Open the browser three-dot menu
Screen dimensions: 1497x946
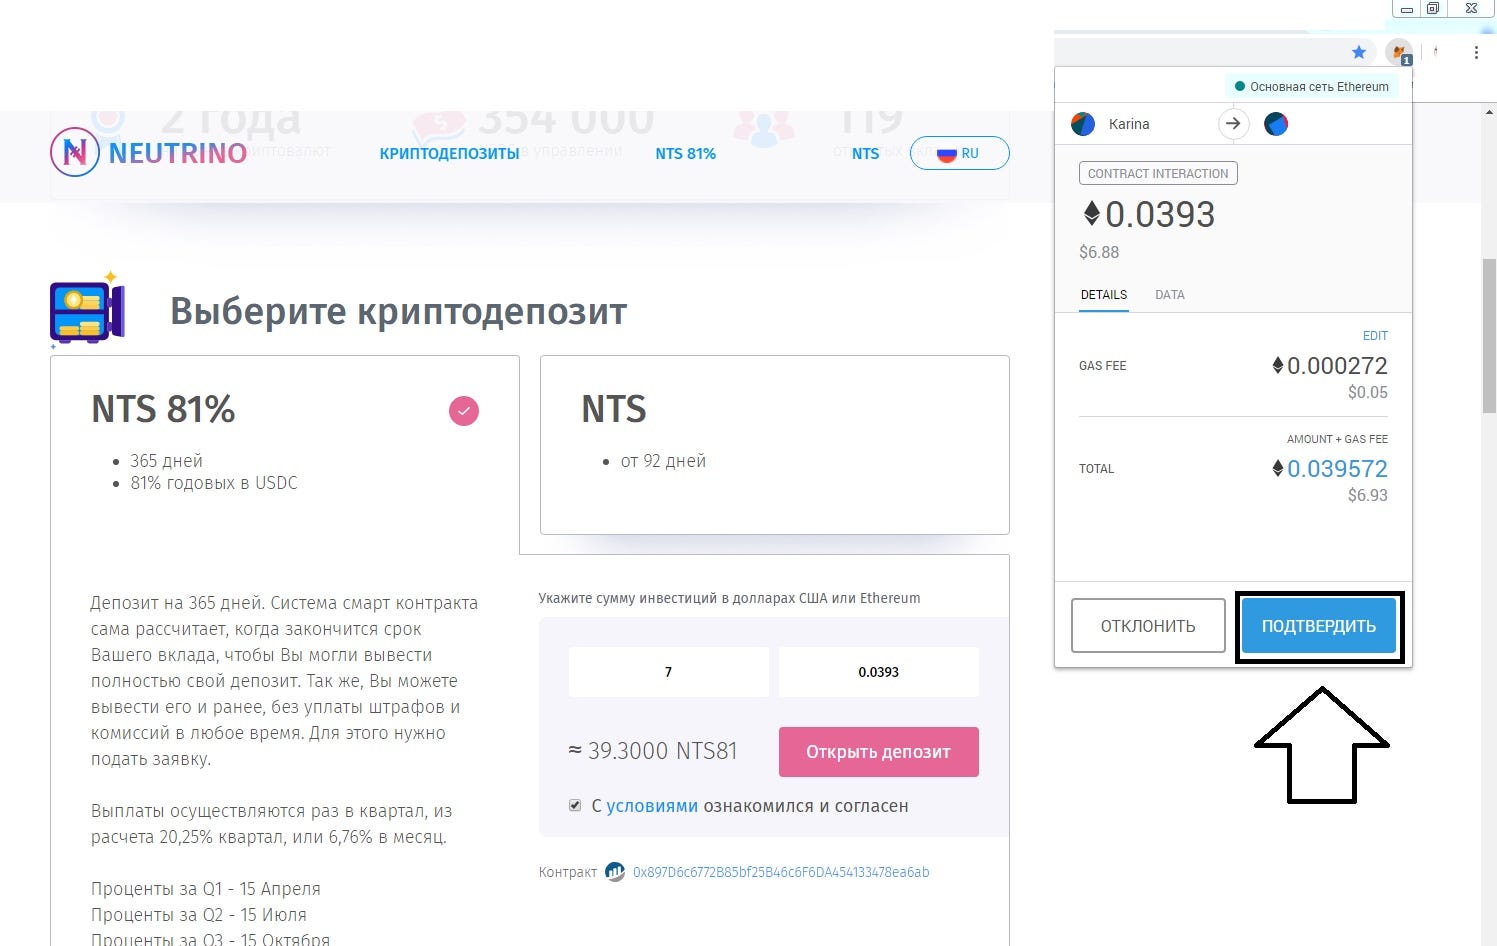[x=1476, y=52]
